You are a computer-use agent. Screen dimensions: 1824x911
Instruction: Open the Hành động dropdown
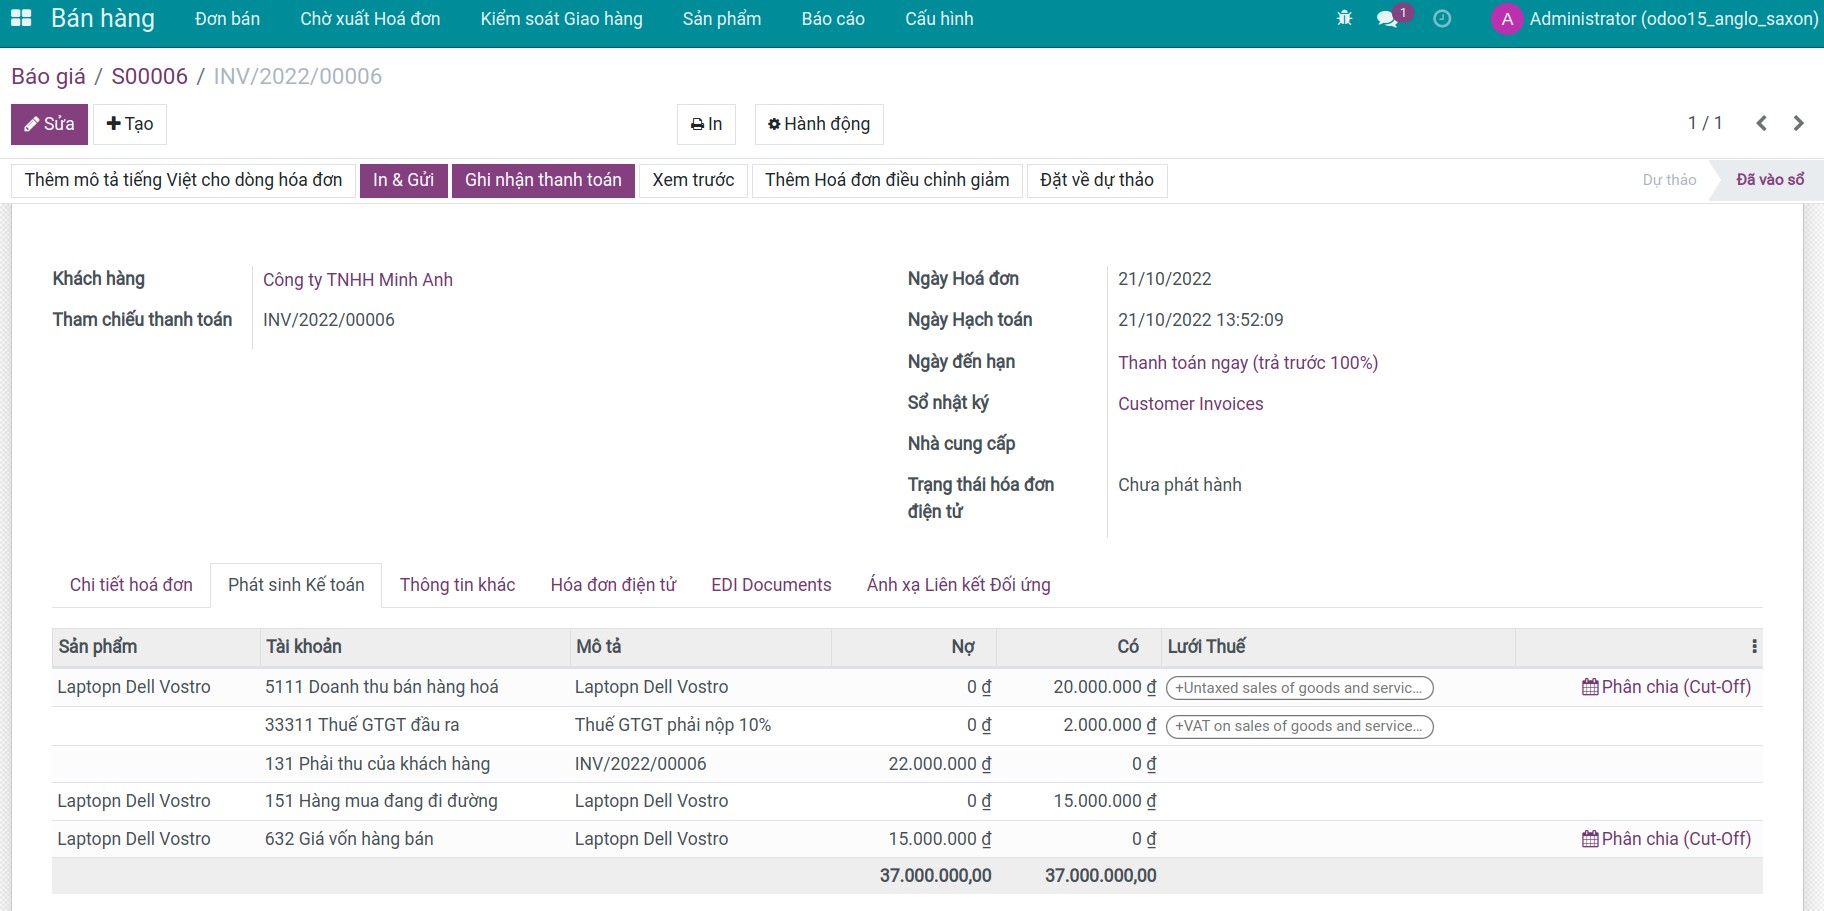818,124
